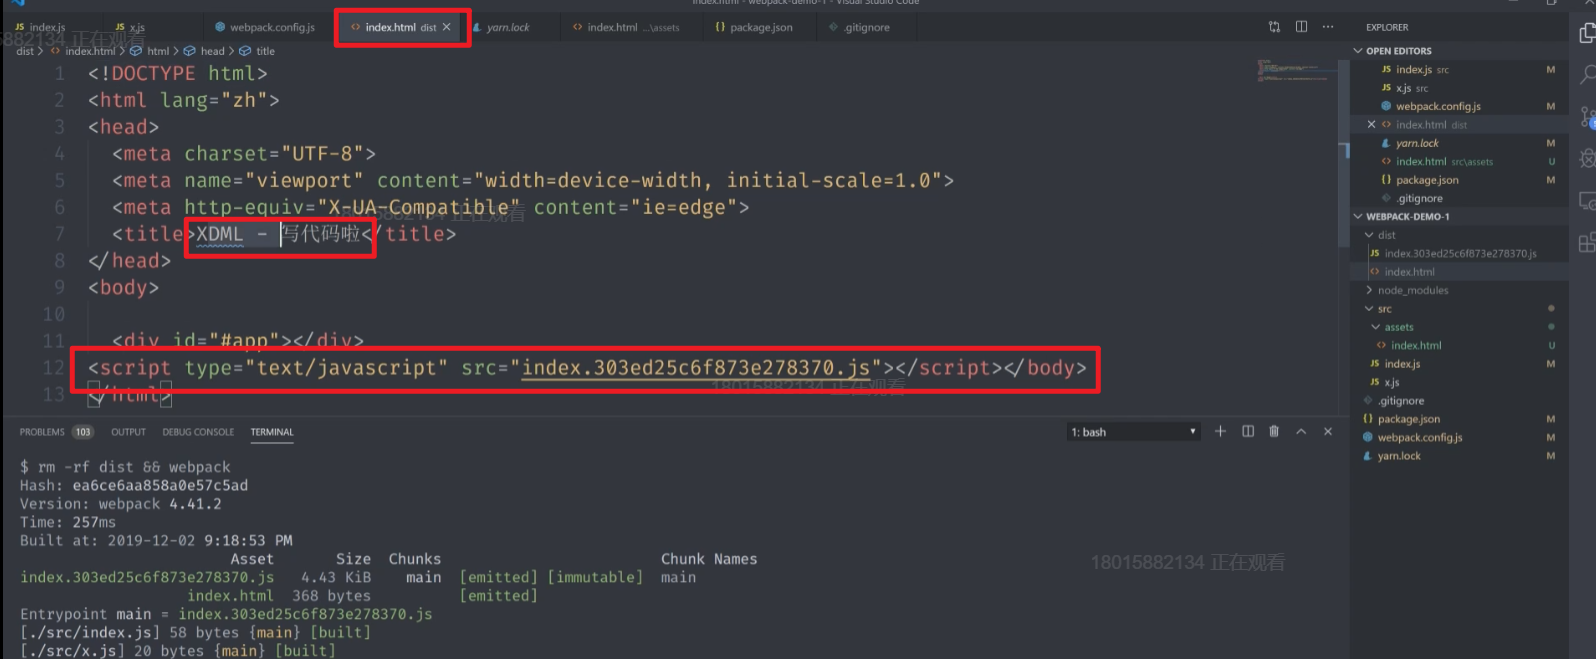Open Remote Explorer view in the activity bar

1587,201
